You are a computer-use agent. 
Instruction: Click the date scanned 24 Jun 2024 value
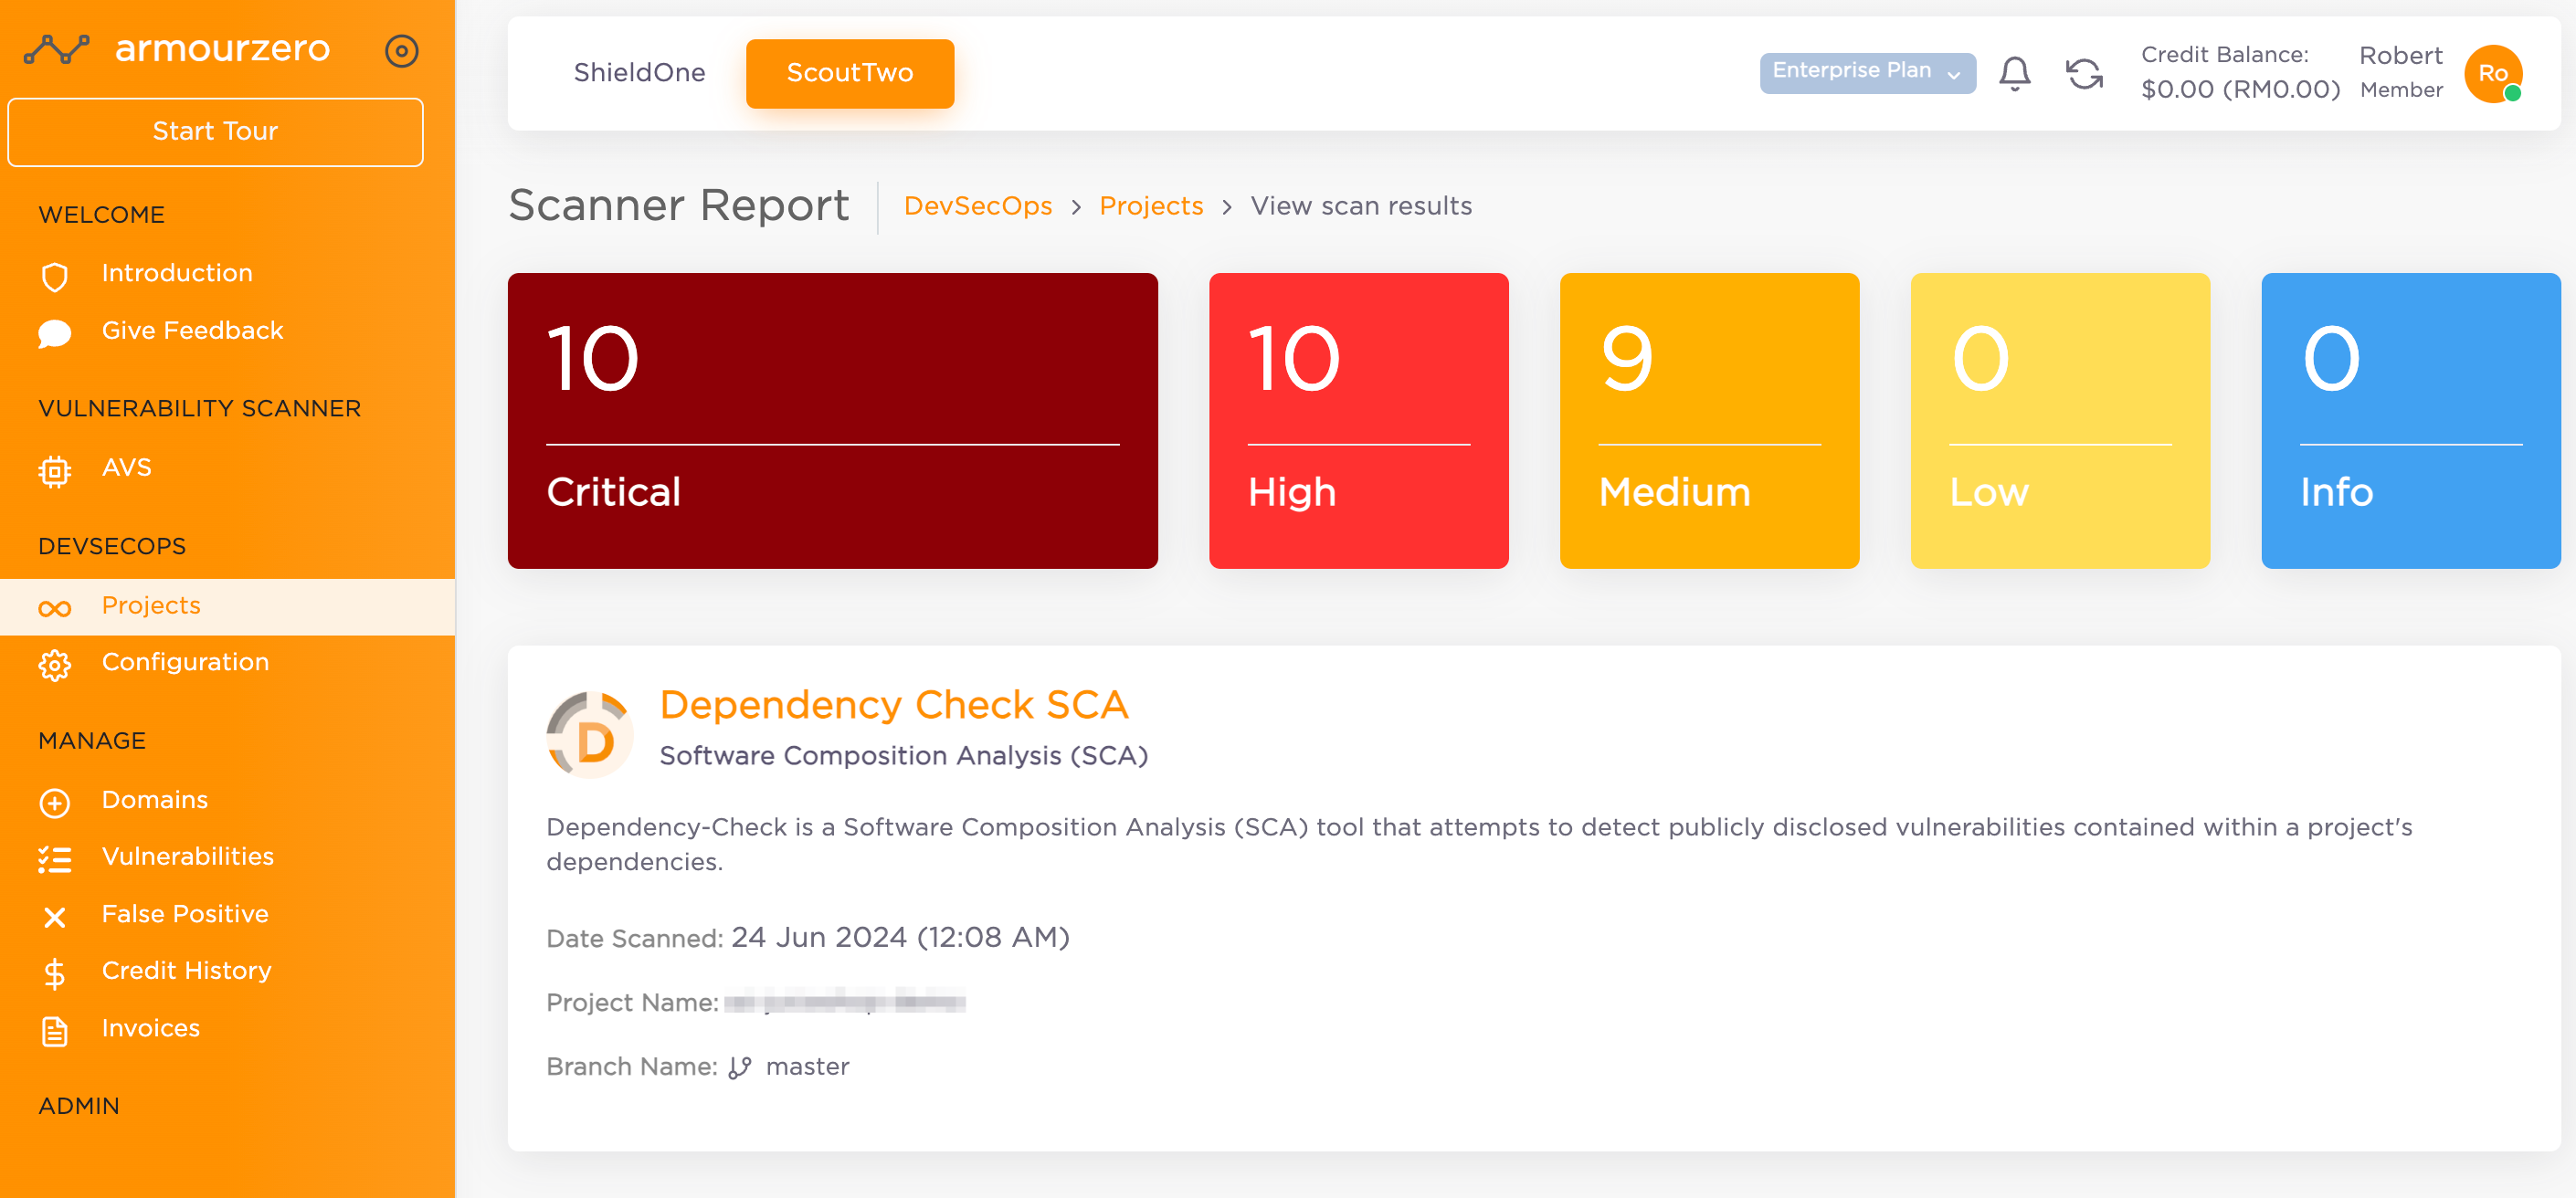coord(900,937)
